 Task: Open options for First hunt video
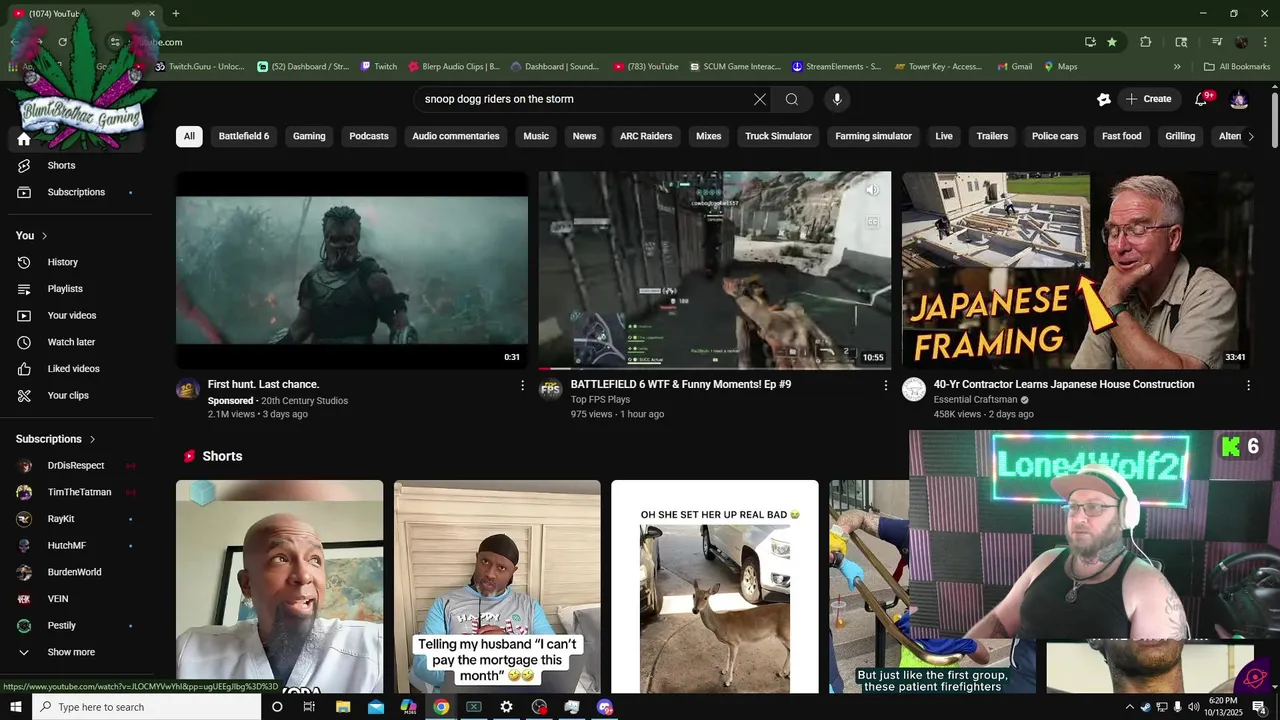coord(522,385)
